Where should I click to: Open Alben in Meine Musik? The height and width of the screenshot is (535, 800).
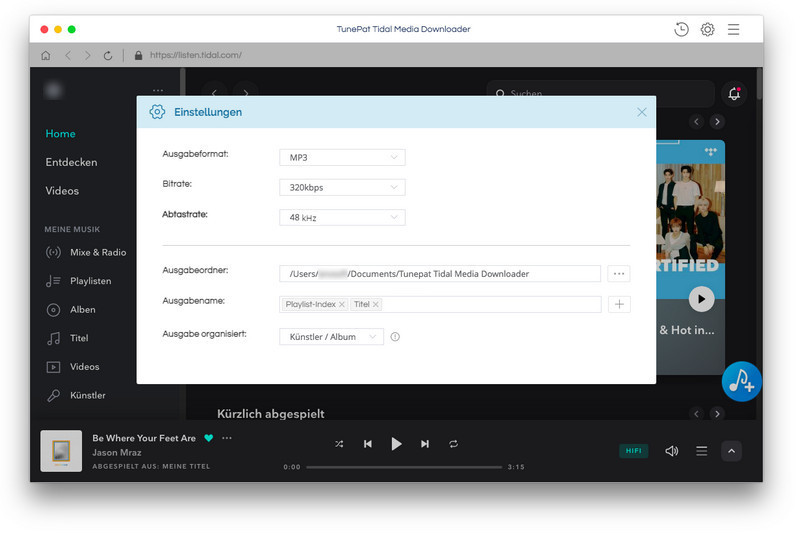70,310
